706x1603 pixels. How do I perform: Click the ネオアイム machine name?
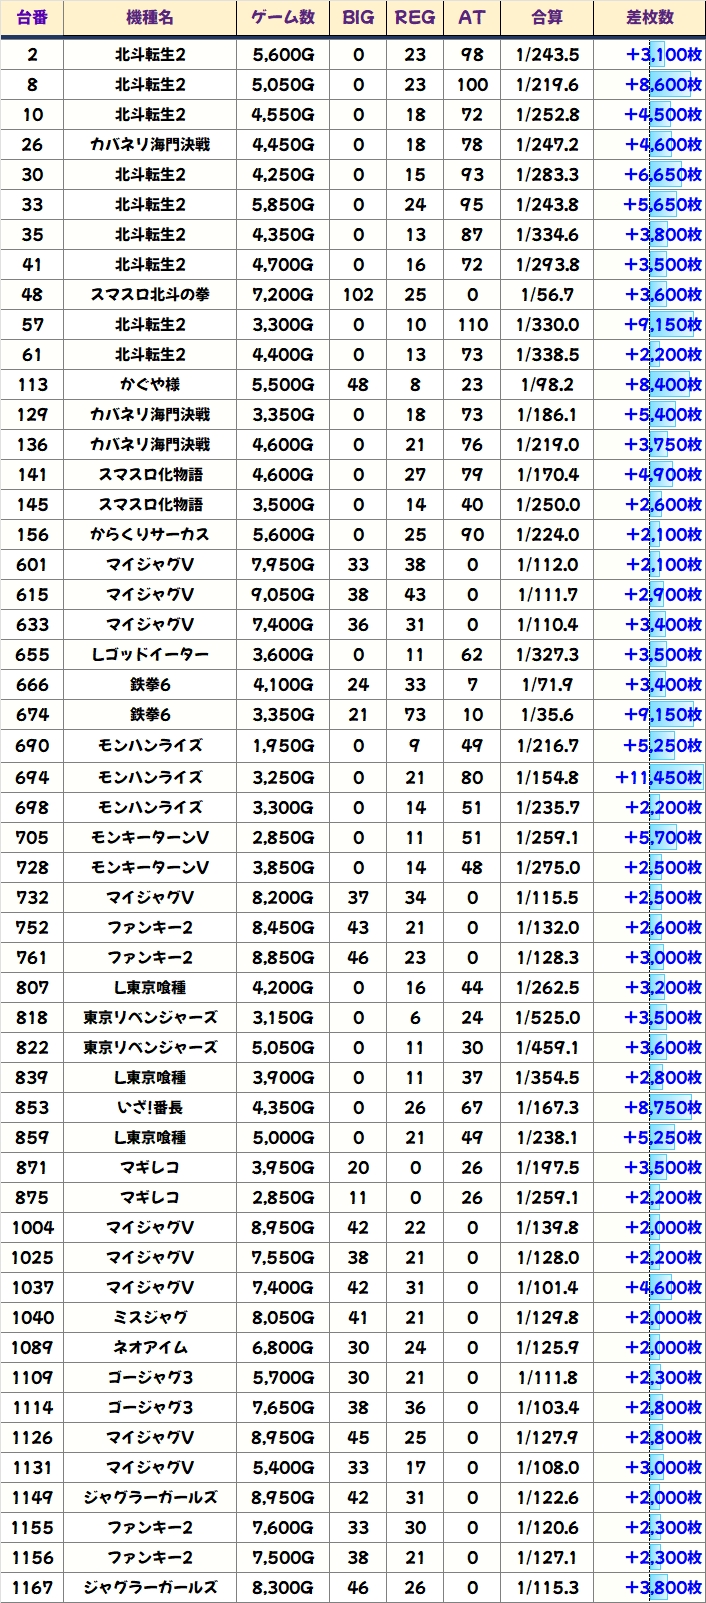point(150,1348)
